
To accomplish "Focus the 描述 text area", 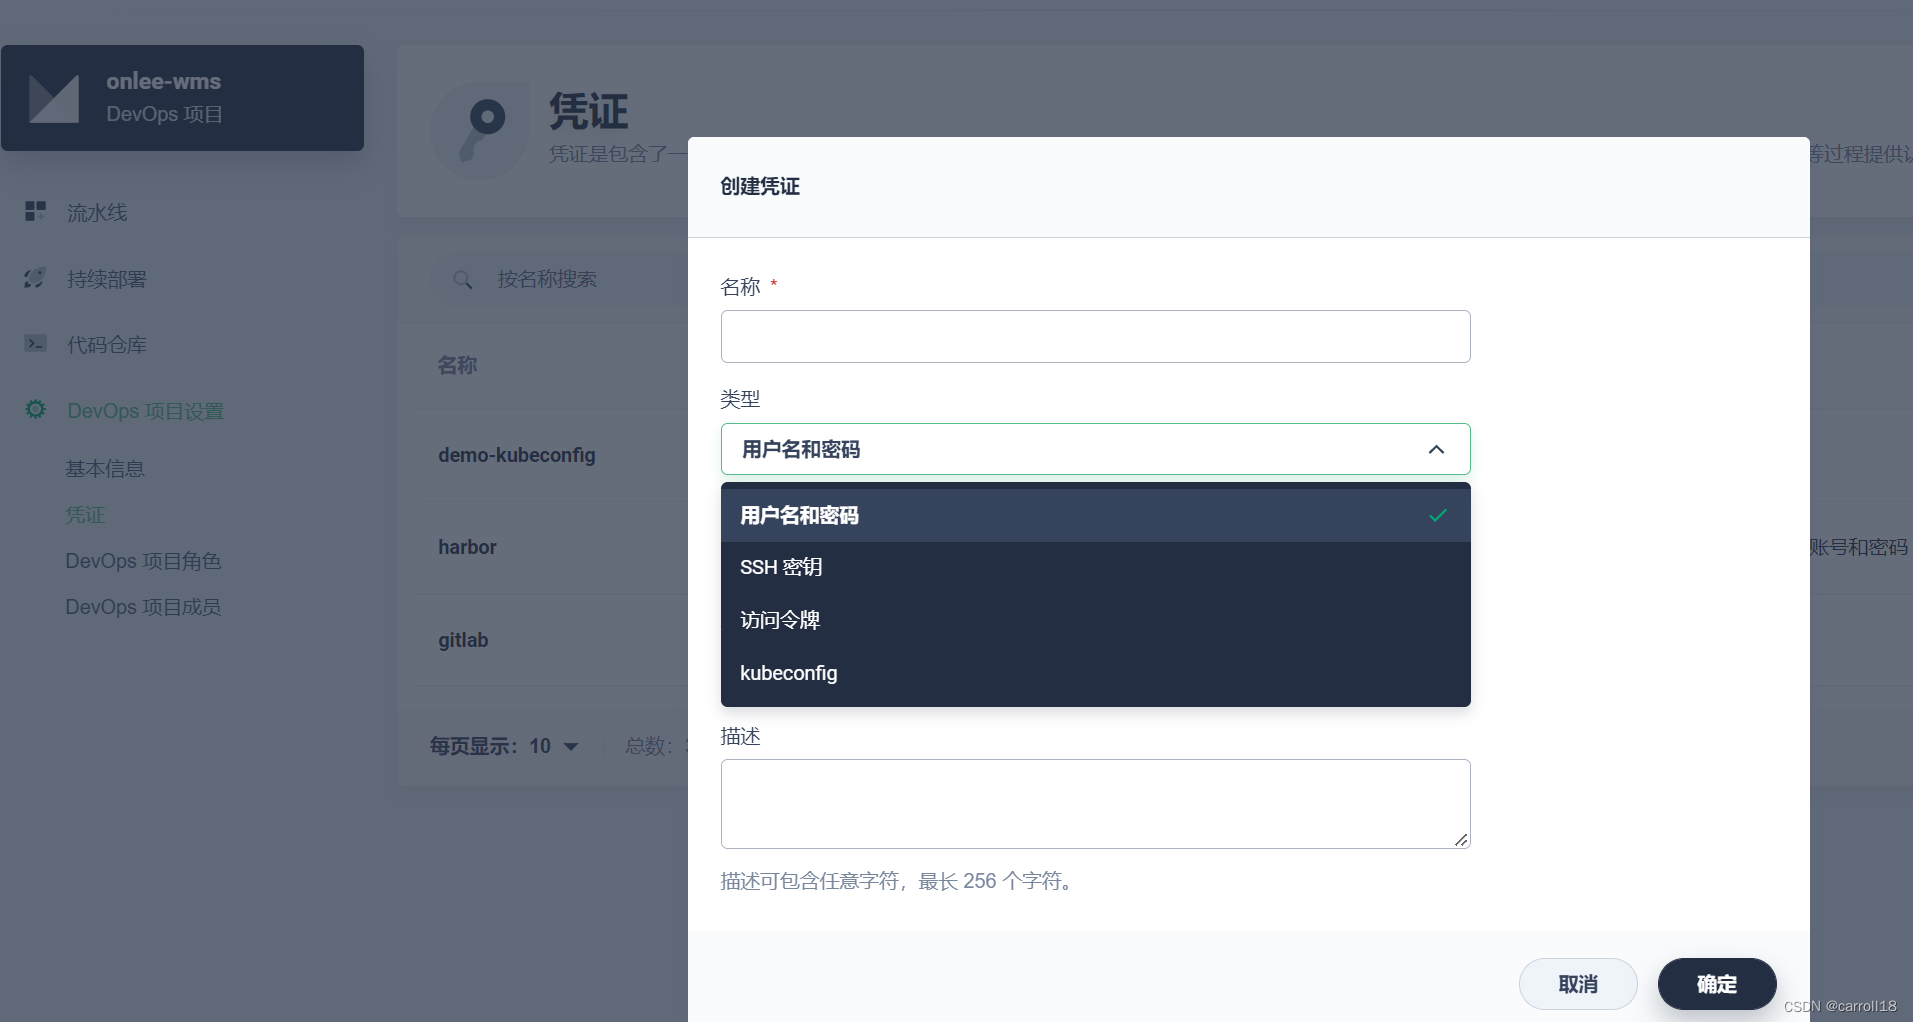I will coord(1095,804).
